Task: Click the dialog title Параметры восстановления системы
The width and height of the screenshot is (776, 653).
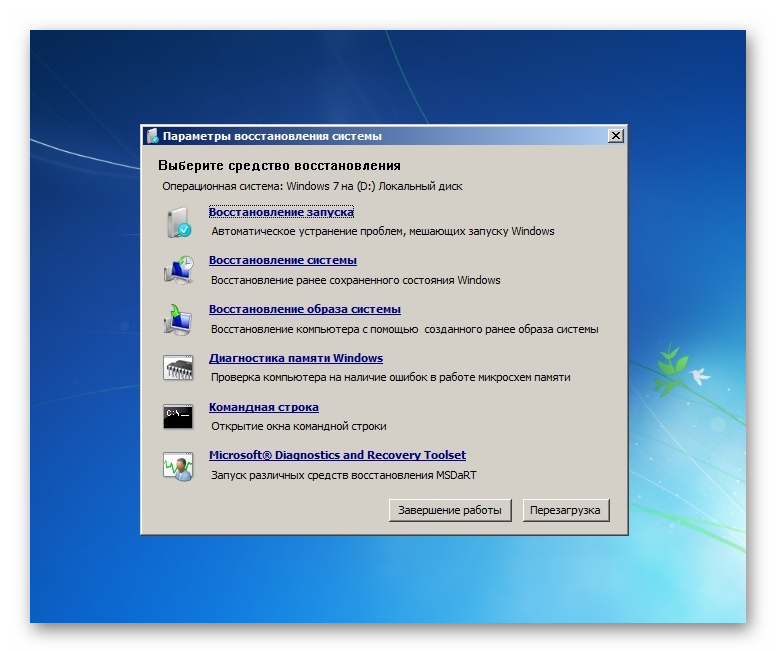Action: 272,136
